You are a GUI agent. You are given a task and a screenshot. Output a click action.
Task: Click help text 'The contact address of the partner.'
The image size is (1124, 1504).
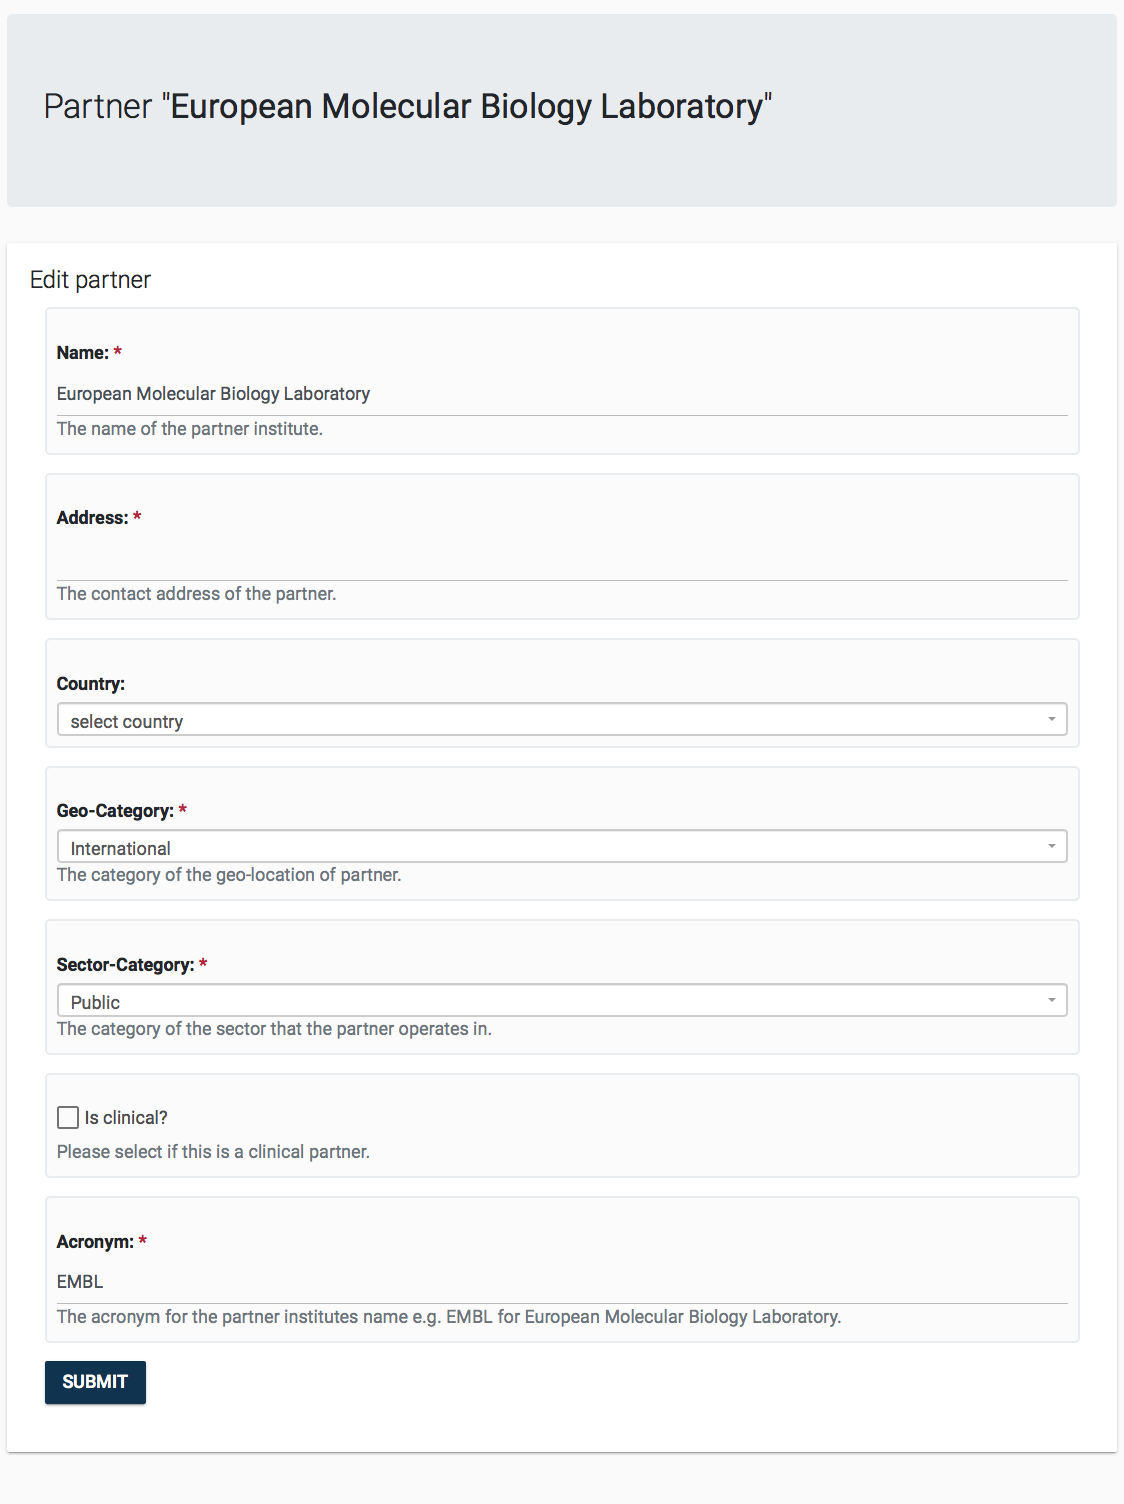pos(196,594)
